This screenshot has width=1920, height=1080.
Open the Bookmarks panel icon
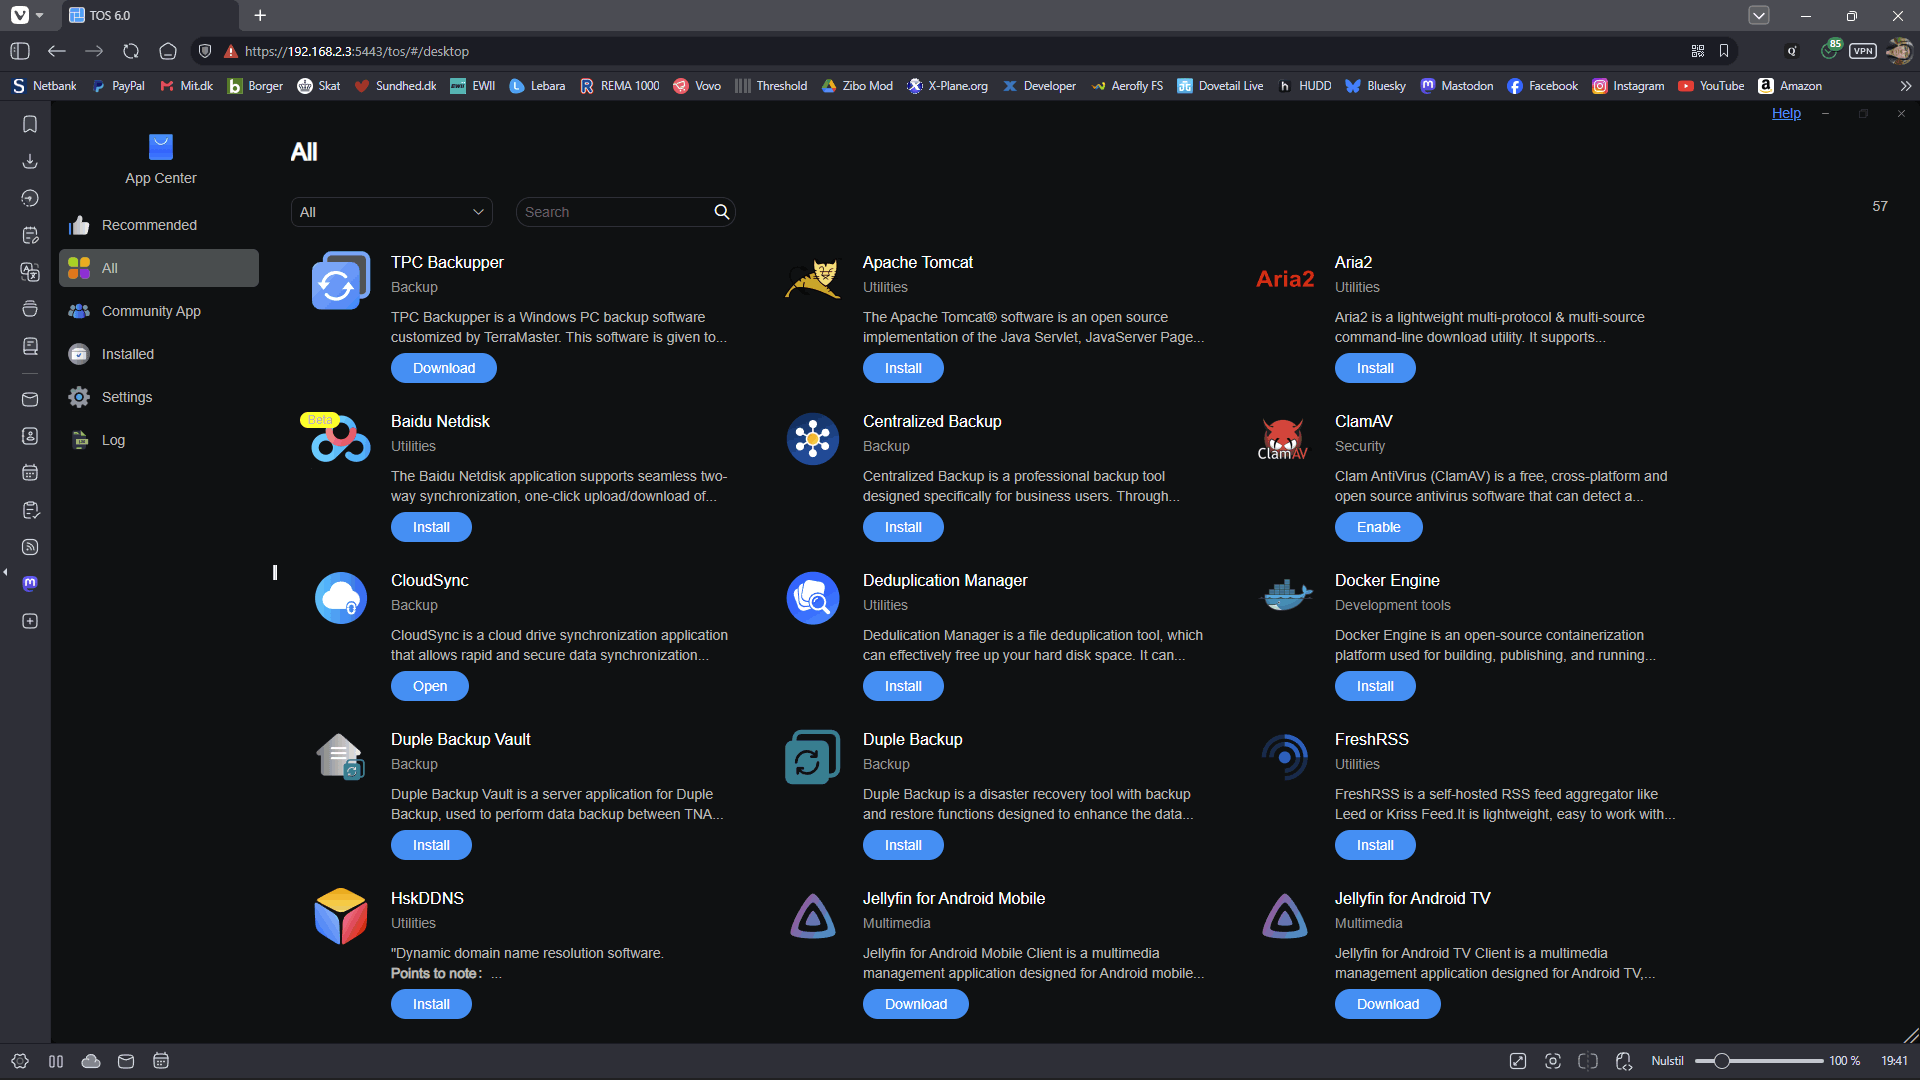click(29, 124)
